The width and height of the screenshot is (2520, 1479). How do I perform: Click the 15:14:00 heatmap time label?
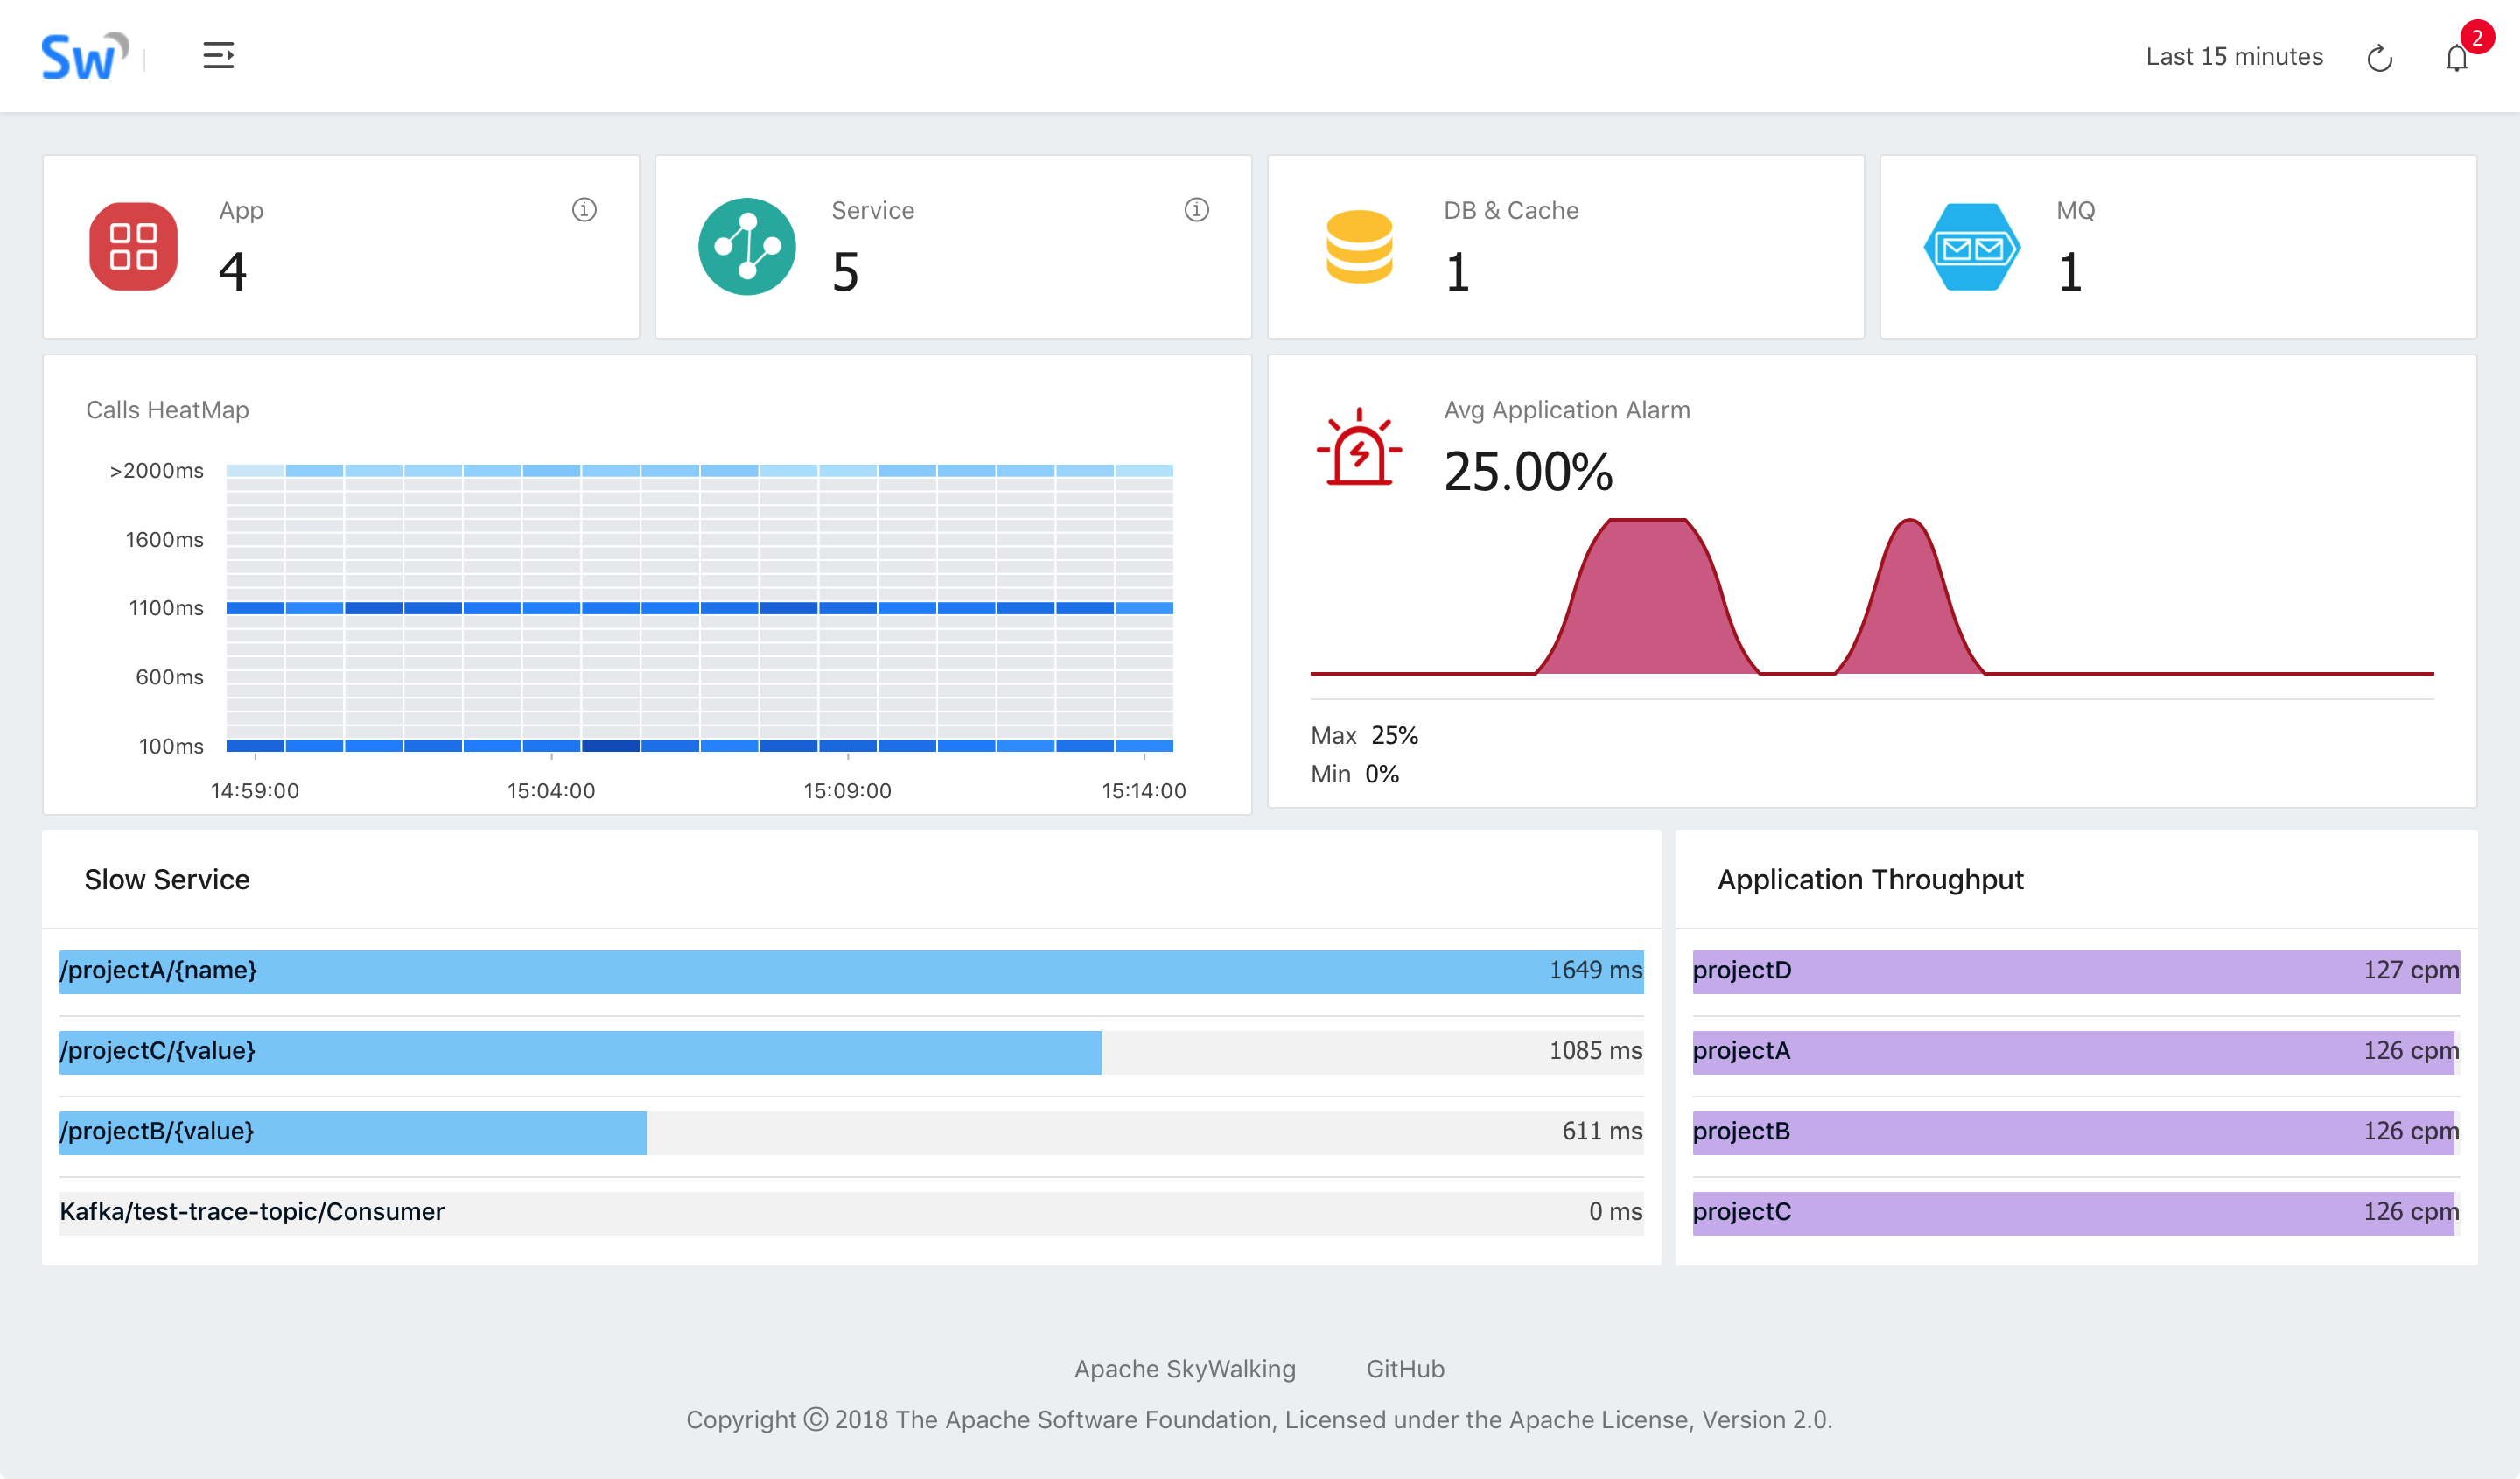[1143, 790]
